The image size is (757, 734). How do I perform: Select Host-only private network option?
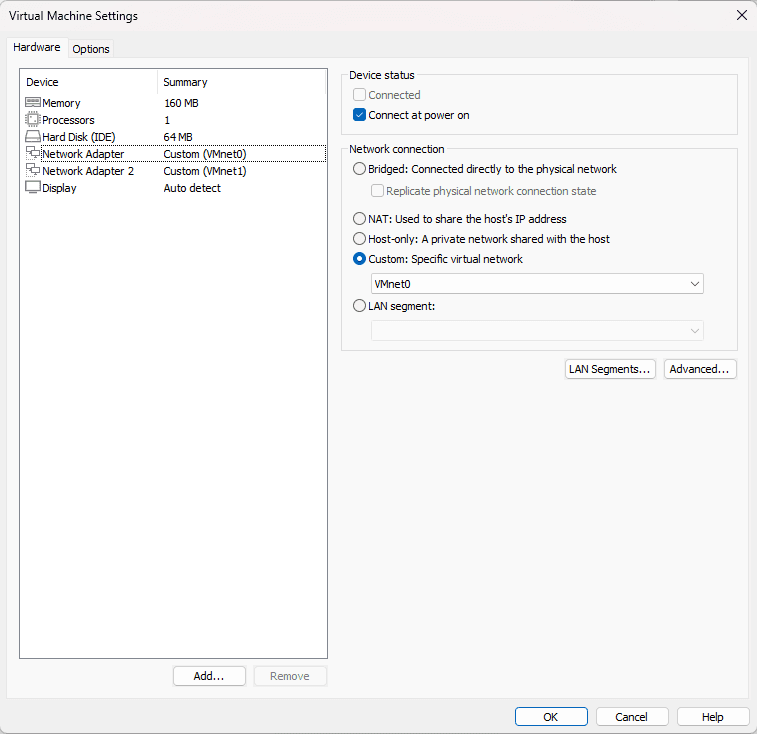pos(360,239)
